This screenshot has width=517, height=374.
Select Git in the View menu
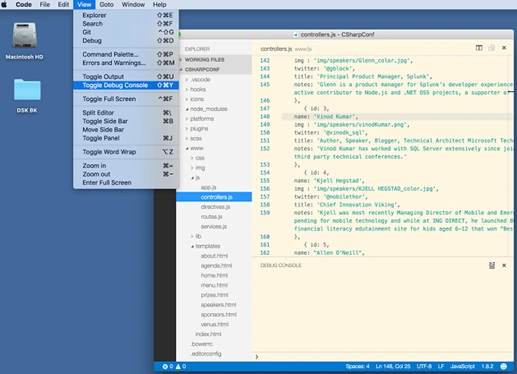pos(126,32)
